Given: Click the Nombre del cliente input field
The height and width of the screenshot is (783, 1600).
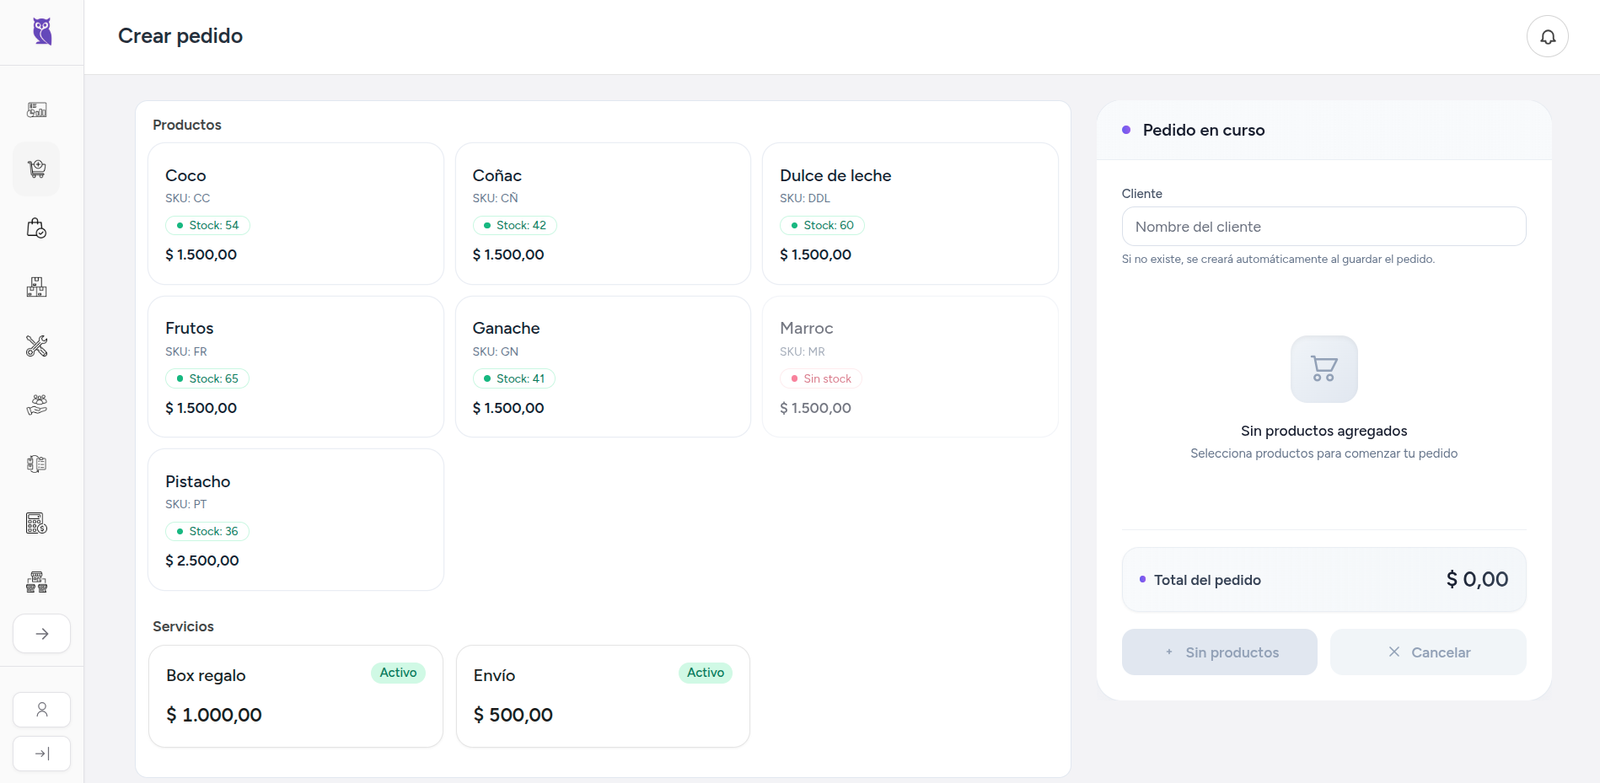Looking at the screenshot, I should tap(1323, 227).
